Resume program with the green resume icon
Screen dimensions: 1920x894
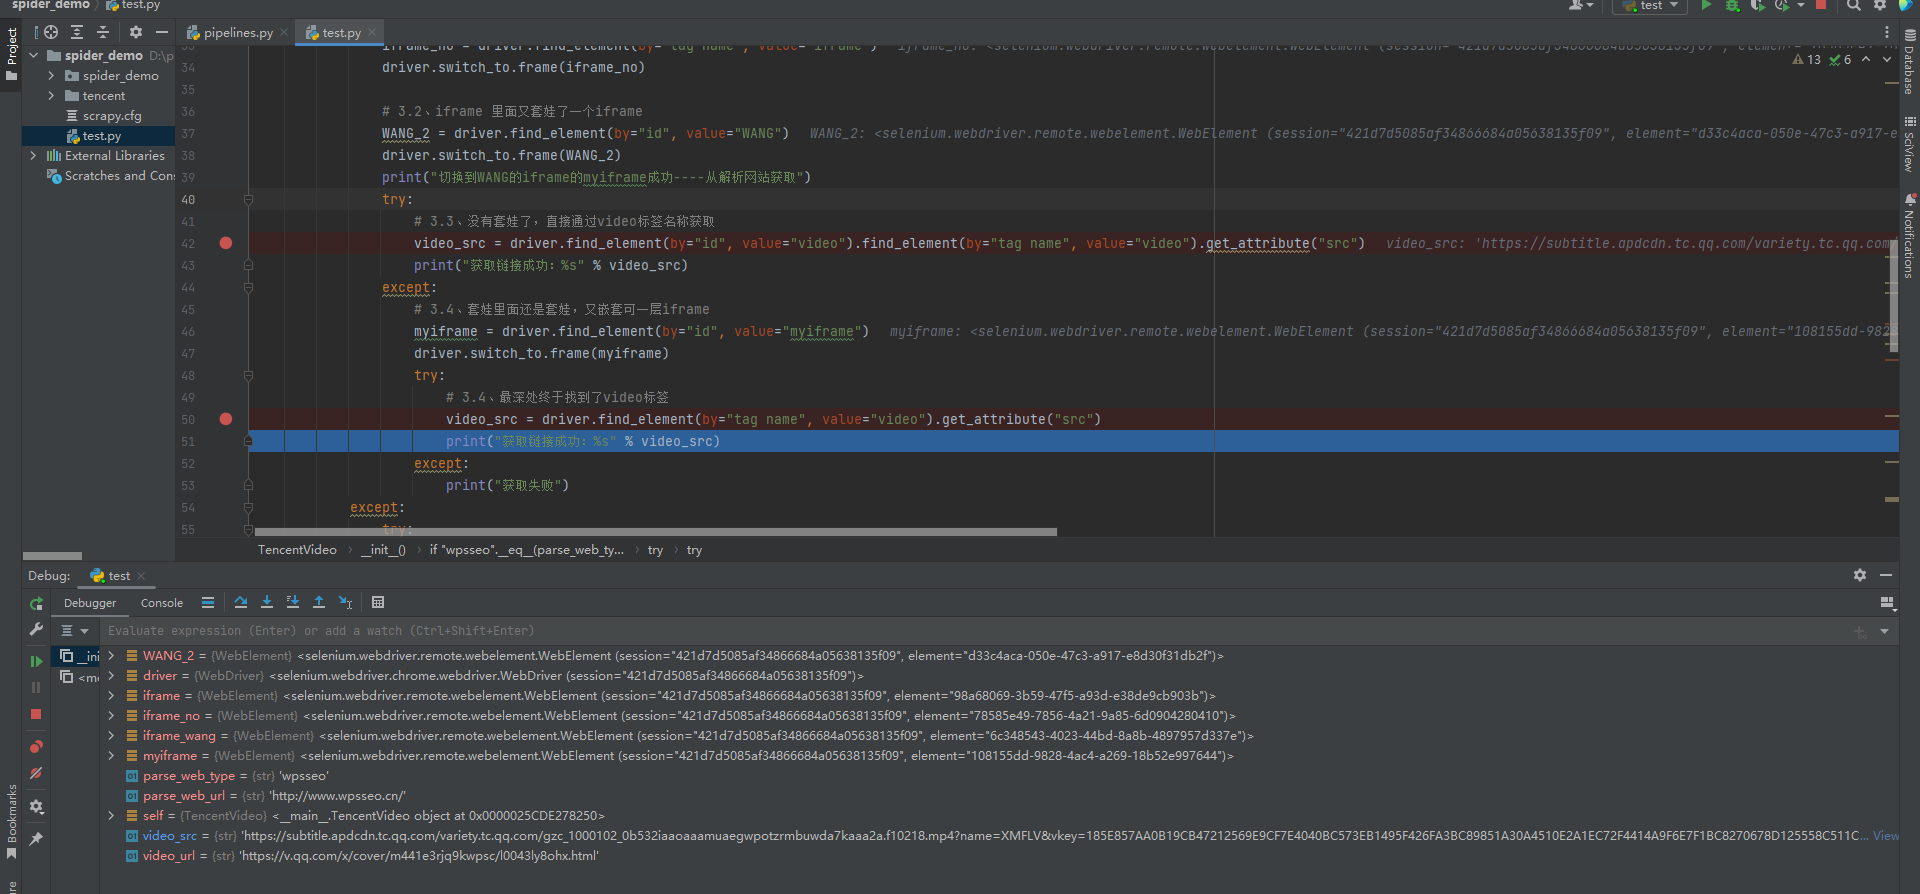pyautogui.click(x=36, y=661)
